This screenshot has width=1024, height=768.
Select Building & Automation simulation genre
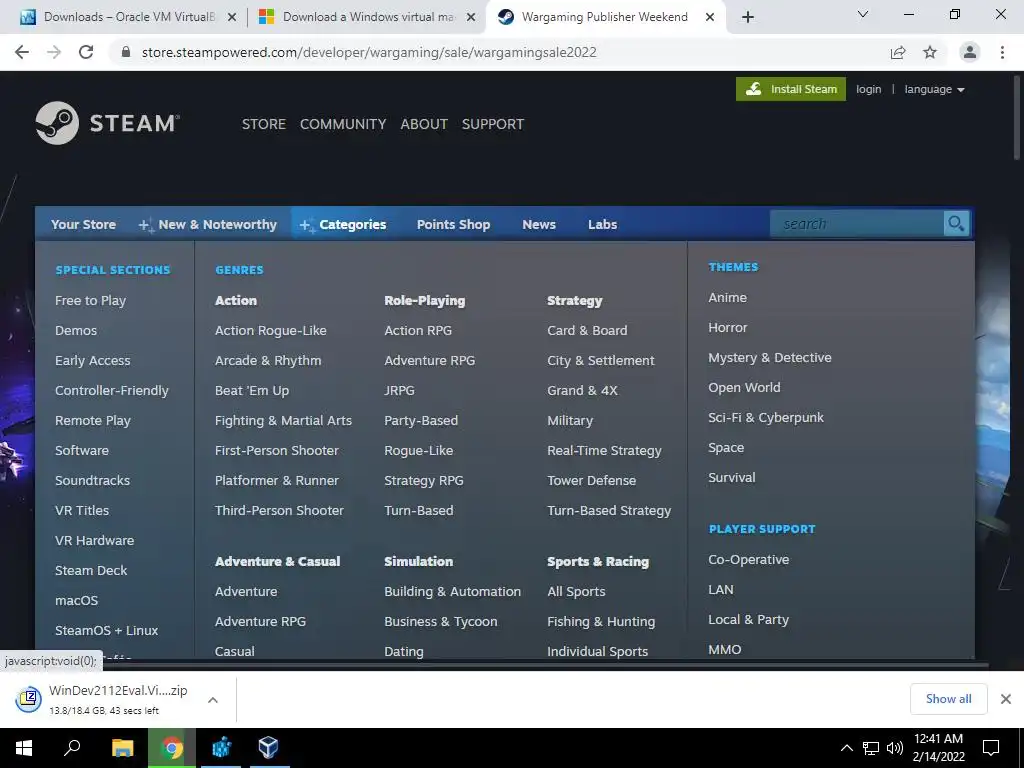point(453,592)
